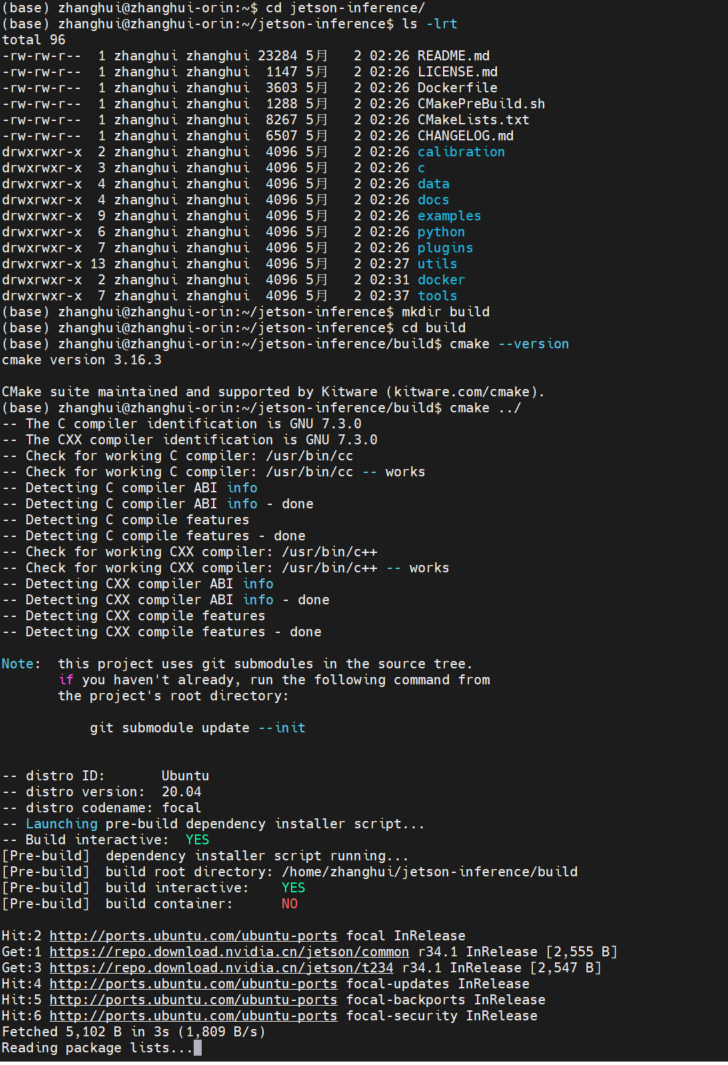Click the "git submodule update --init" command text
This screenshot has height=1065, width=728.
[x=197, y=728]
